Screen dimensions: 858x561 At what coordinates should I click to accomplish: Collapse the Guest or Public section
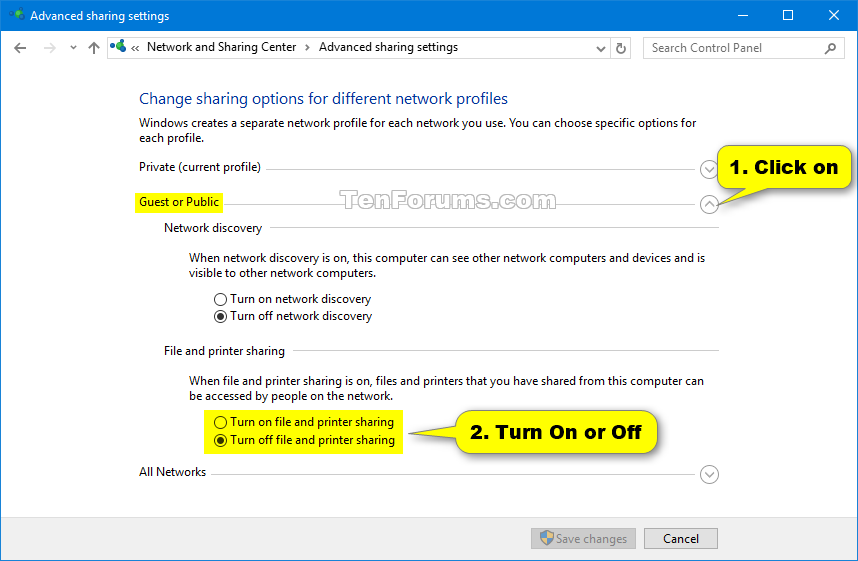709,204
